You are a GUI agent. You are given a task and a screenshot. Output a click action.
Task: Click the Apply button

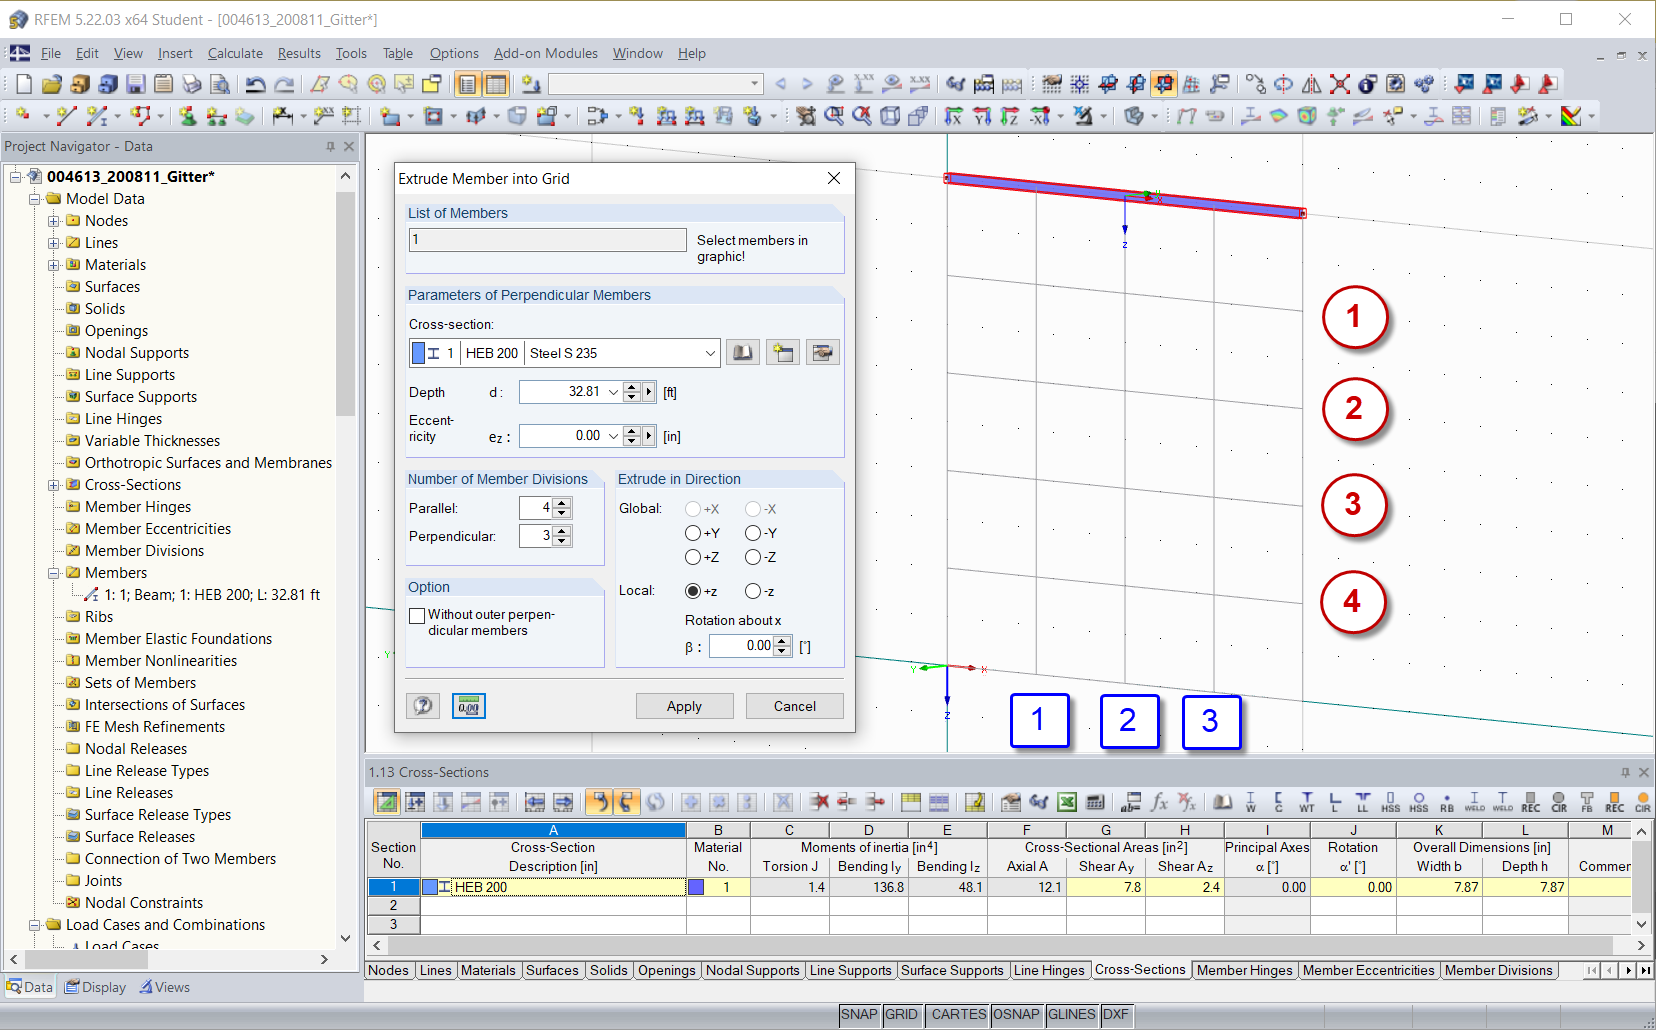point(684,705)
